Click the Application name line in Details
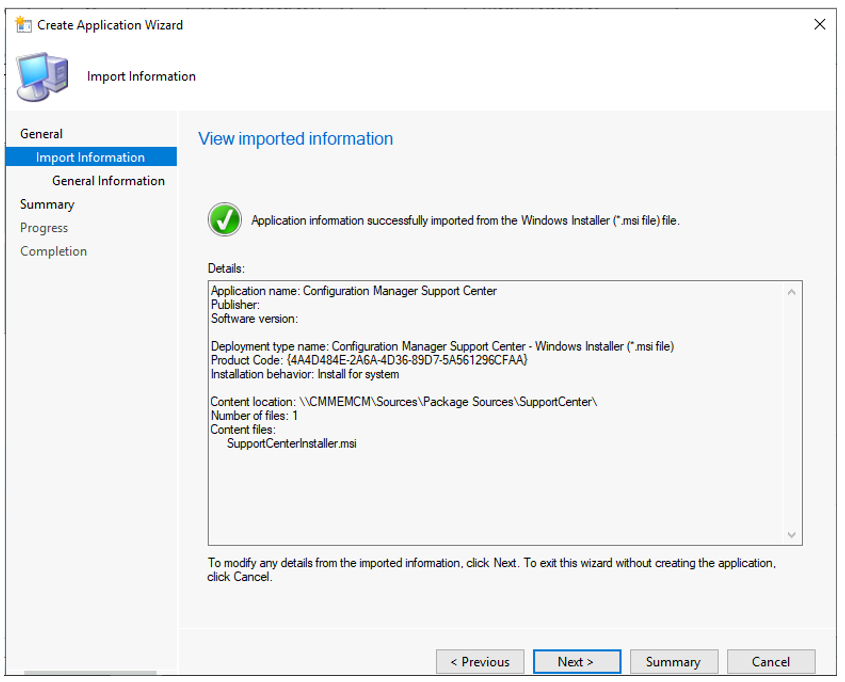Image resolution: width=845 pixels, height=682 pixels. point(354,291)
